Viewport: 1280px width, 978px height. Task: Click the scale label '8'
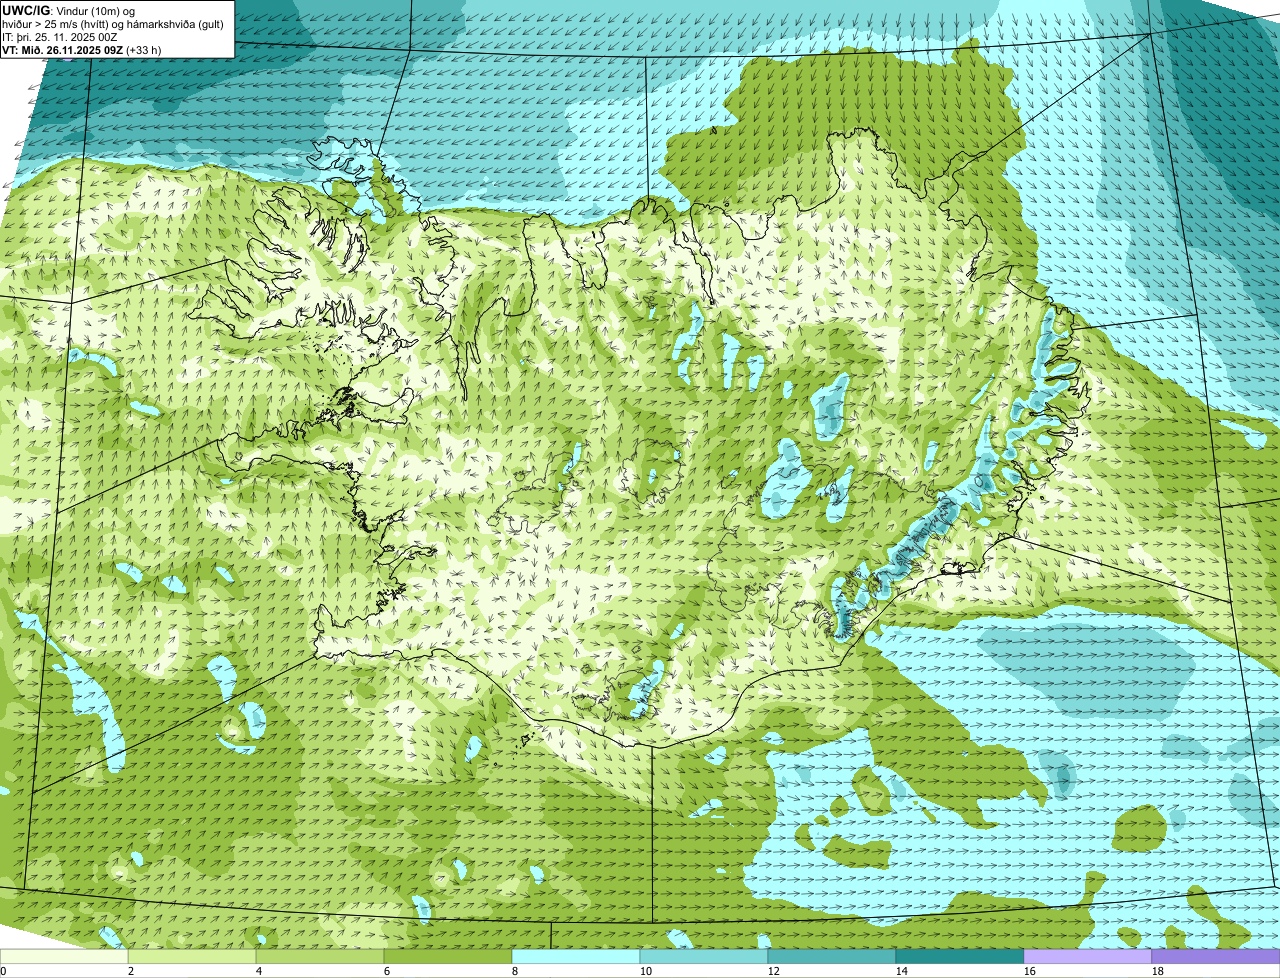[515, 971]
